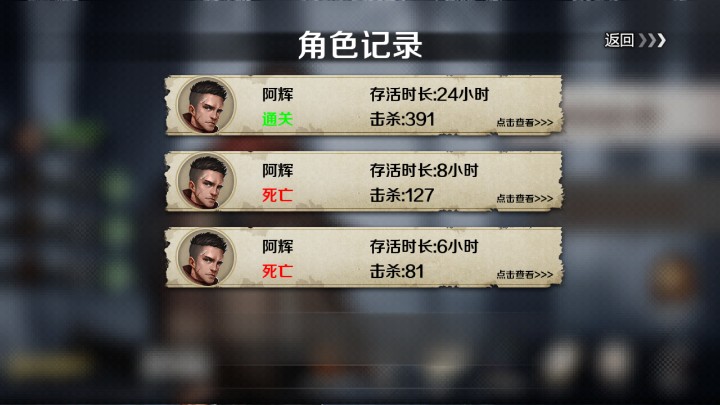Select the record showing 存活时长:6小时
Viewport: 720px width, 405px height.
(364, 257)
